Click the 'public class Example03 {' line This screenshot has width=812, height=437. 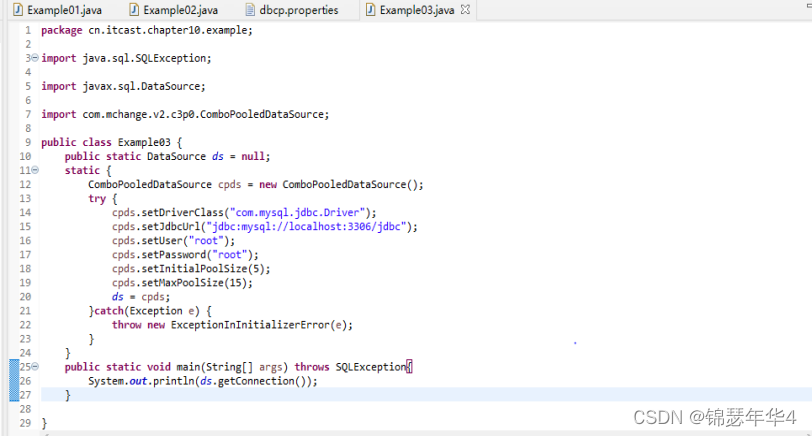[x=111, y=142]
